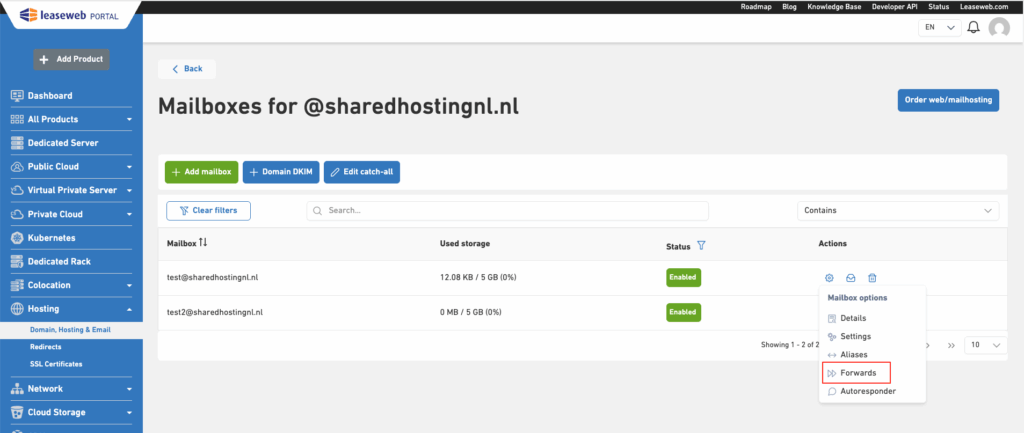Click the Hosting globe icon

18,309
